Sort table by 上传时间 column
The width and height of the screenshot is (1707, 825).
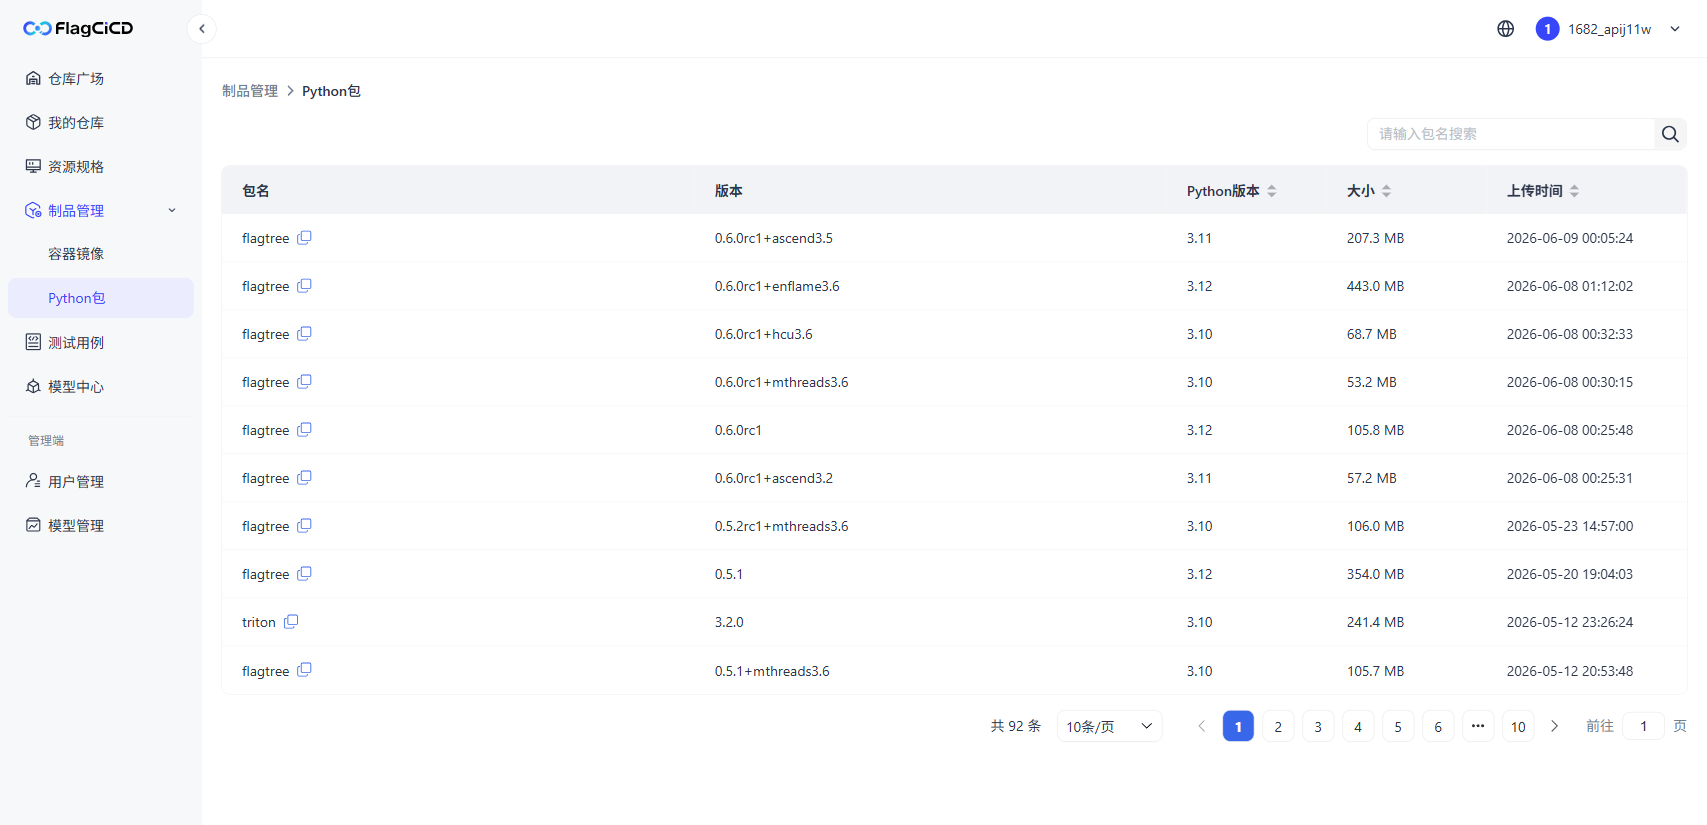pyautogui.click(x=1574, y=191)
